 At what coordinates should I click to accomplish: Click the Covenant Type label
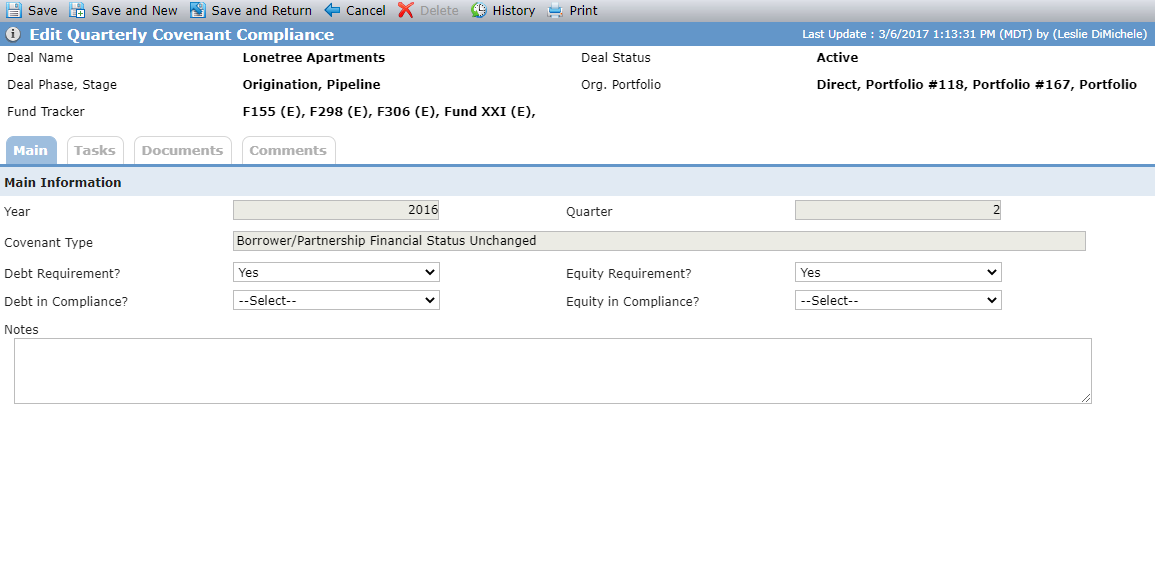coord(49,243)
